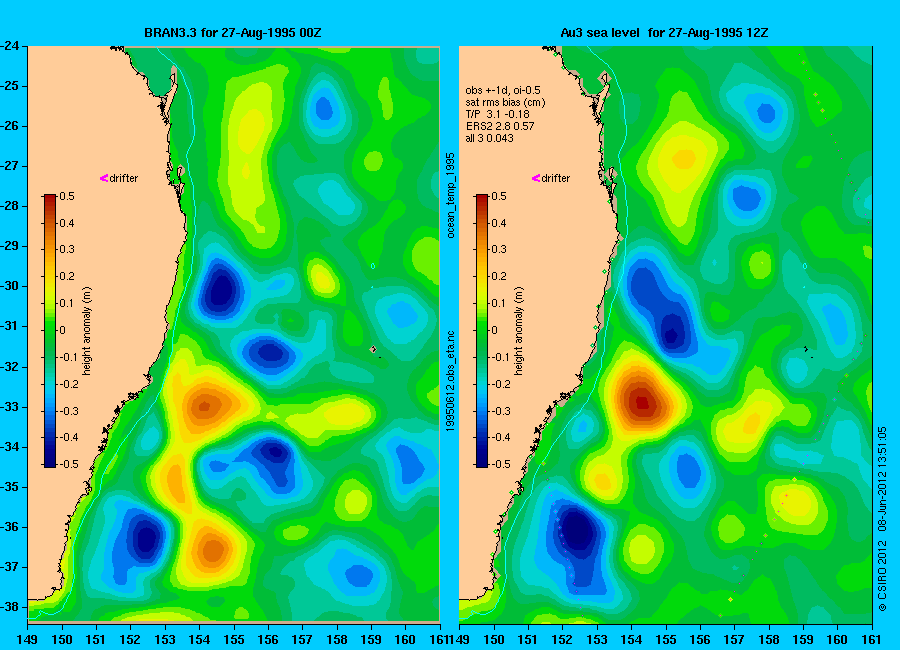
Task: Click the 151 longitude label under Au3 map
Action: point(528,639)
